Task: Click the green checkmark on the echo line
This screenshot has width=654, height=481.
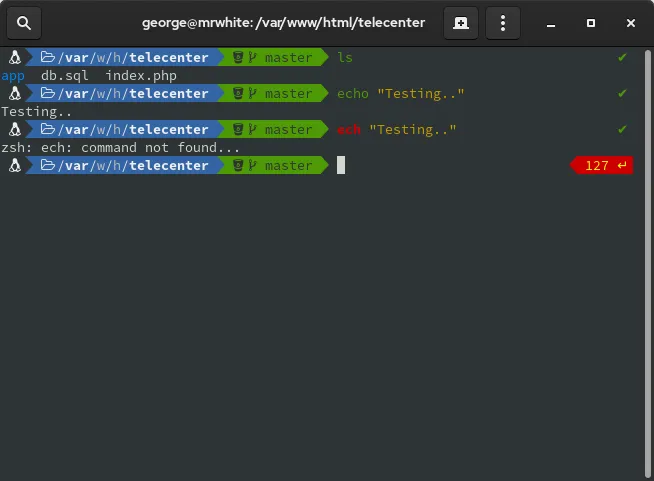Action: click(x=622, y=93)
